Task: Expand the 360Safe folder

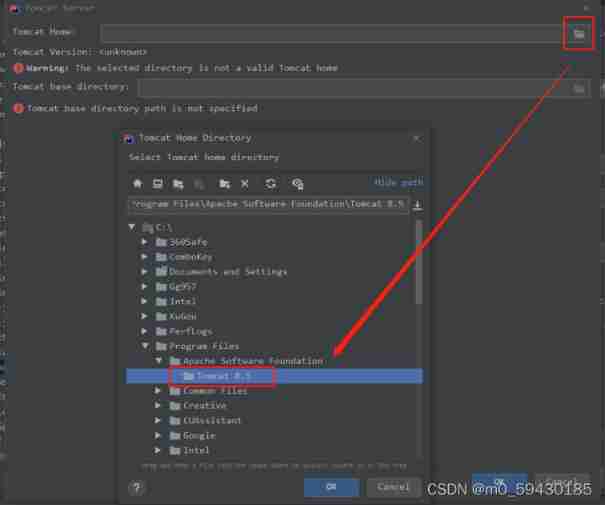Action: click(x=144, y=242)
